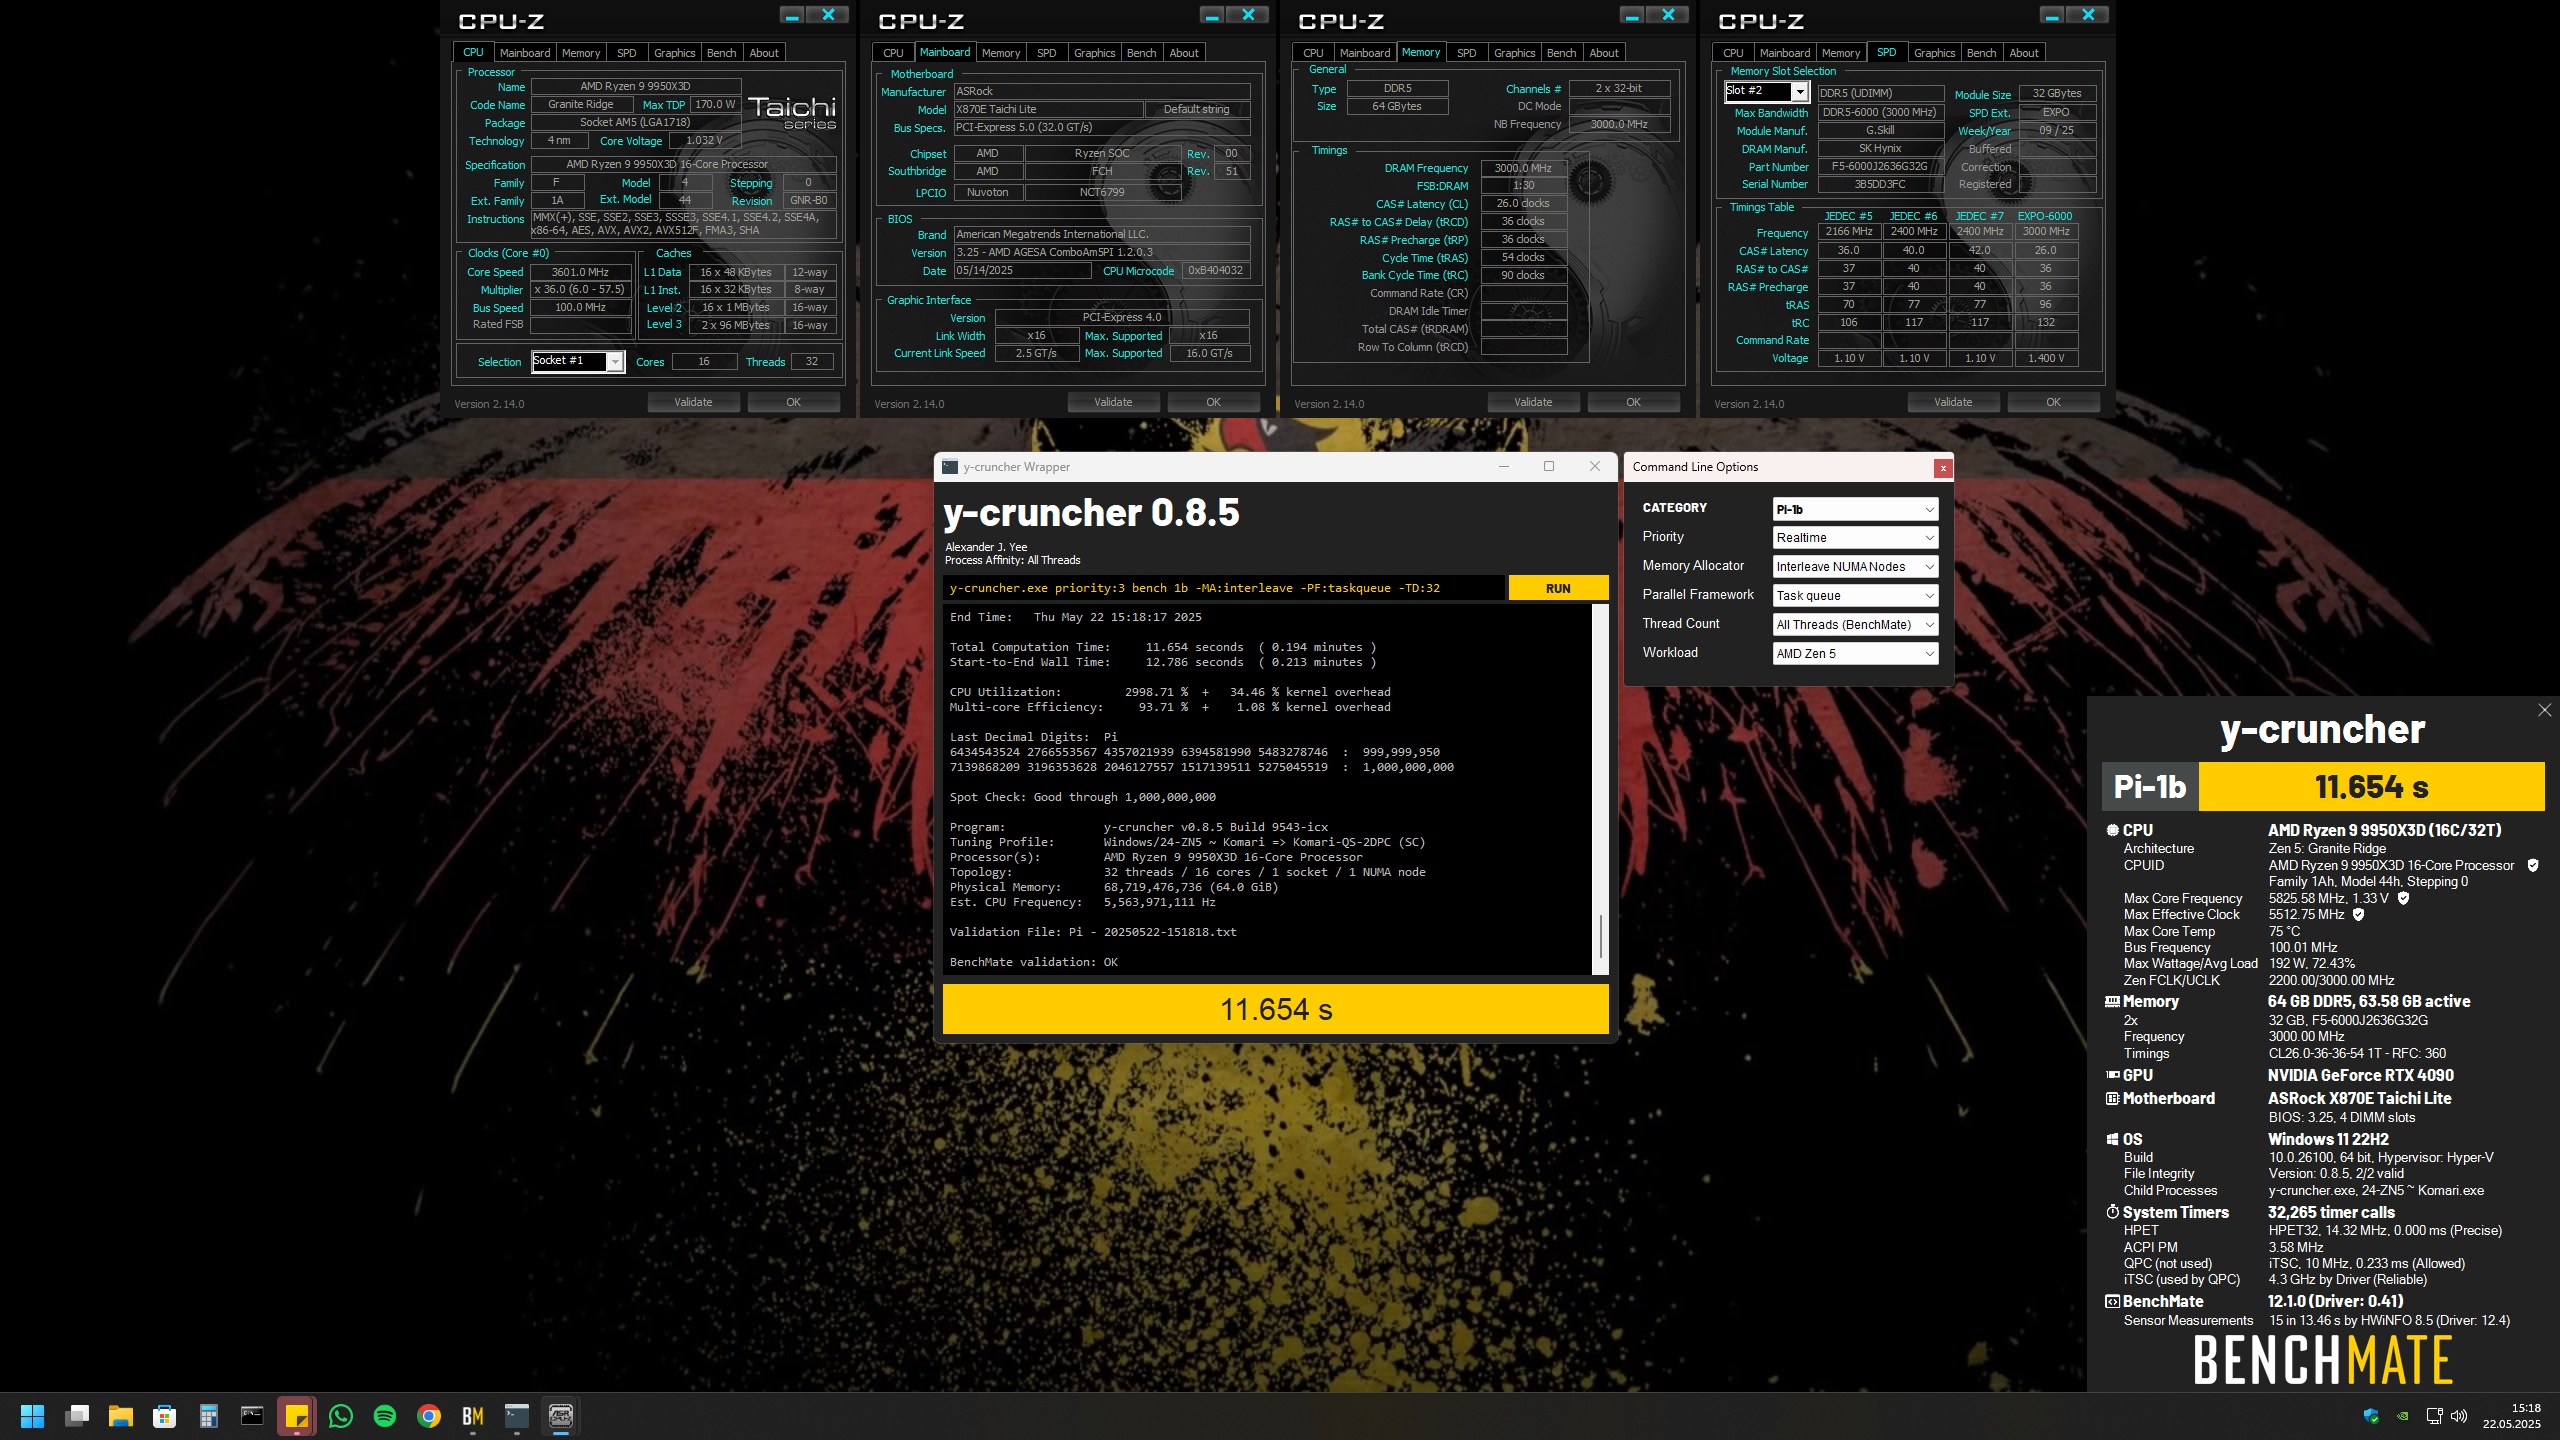Open CPU tab in CPU-Z Mainboard window
Image resolution: width=2560 pixels, height=1440 pixels.
pyautogui.click(x=893, y=53)
